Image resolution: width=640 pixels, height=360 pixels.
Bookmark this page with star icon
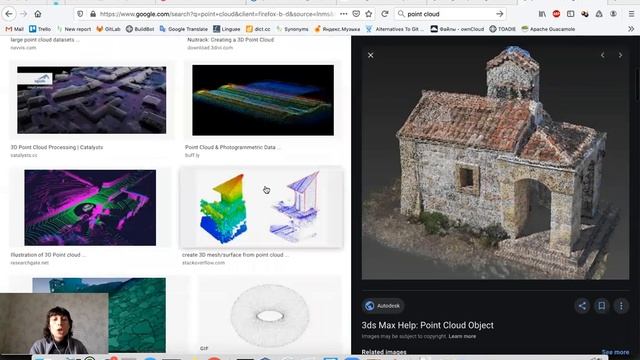point(369,14)
